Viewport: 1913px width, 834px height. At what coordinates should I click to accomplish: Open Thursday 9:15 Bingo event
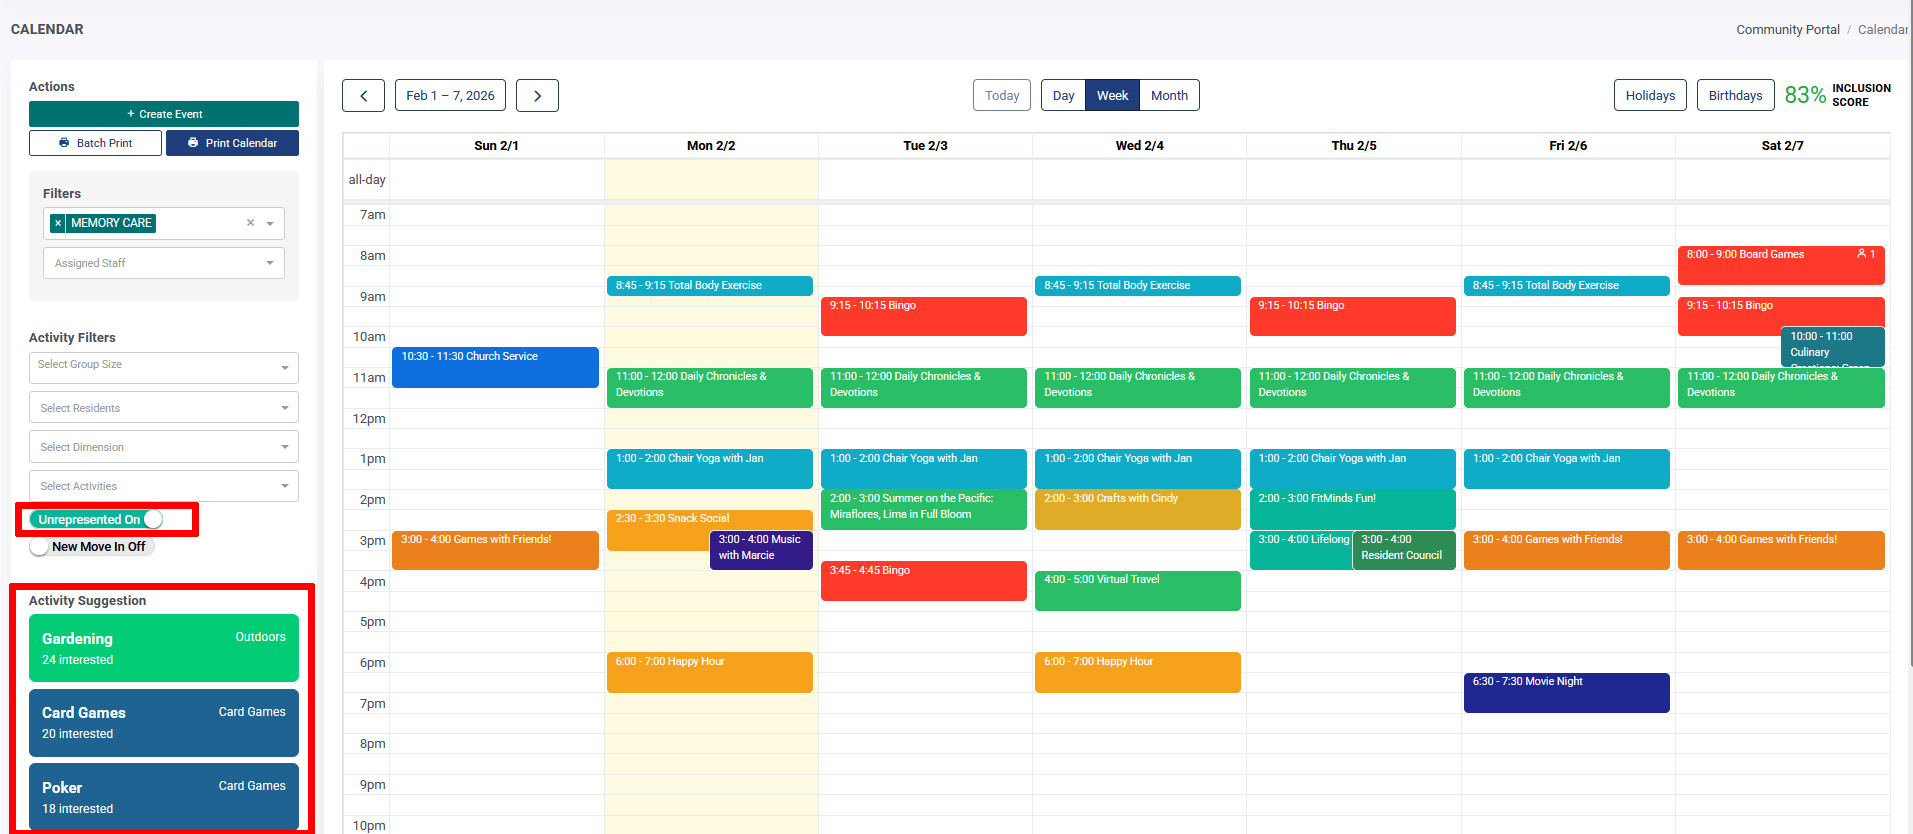click(x=1352, y=316)
